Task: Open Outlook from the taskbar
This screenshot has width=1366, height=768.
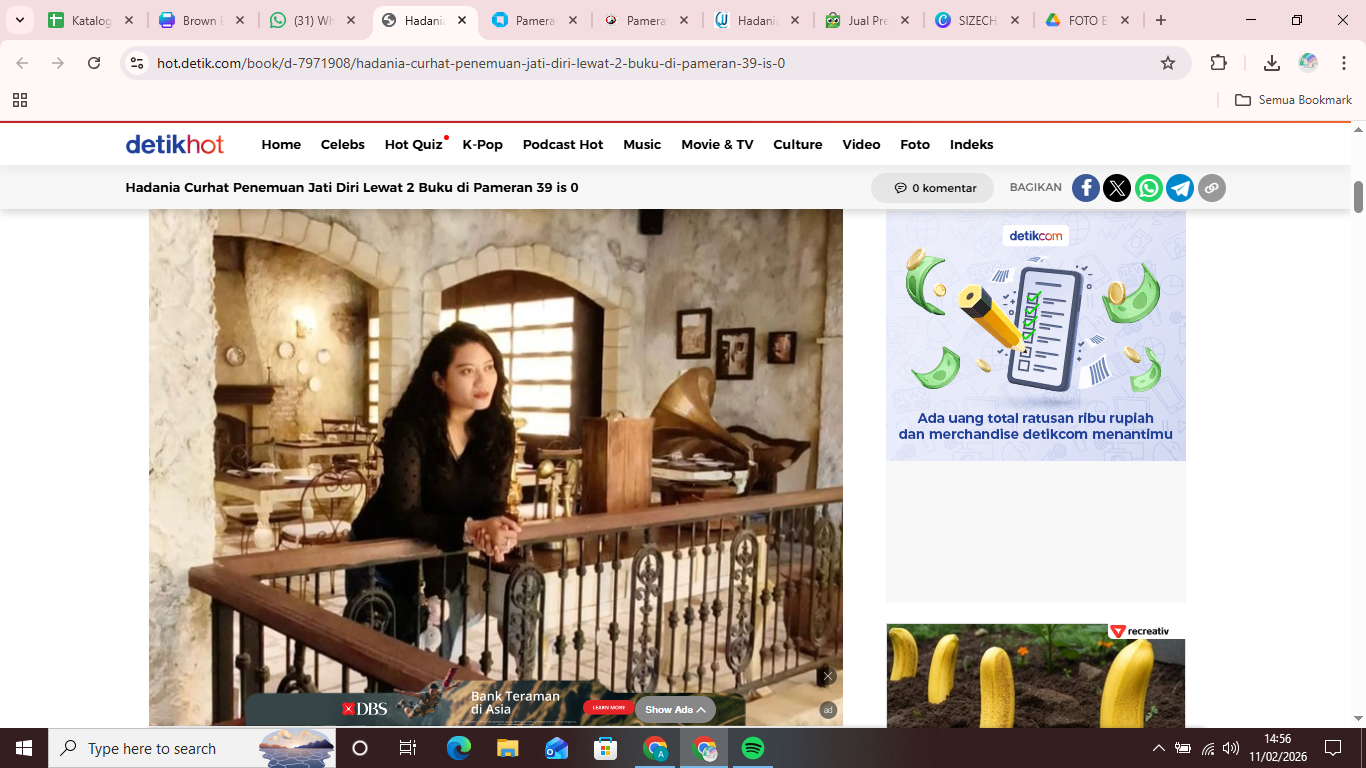Action: coord(557,748)
